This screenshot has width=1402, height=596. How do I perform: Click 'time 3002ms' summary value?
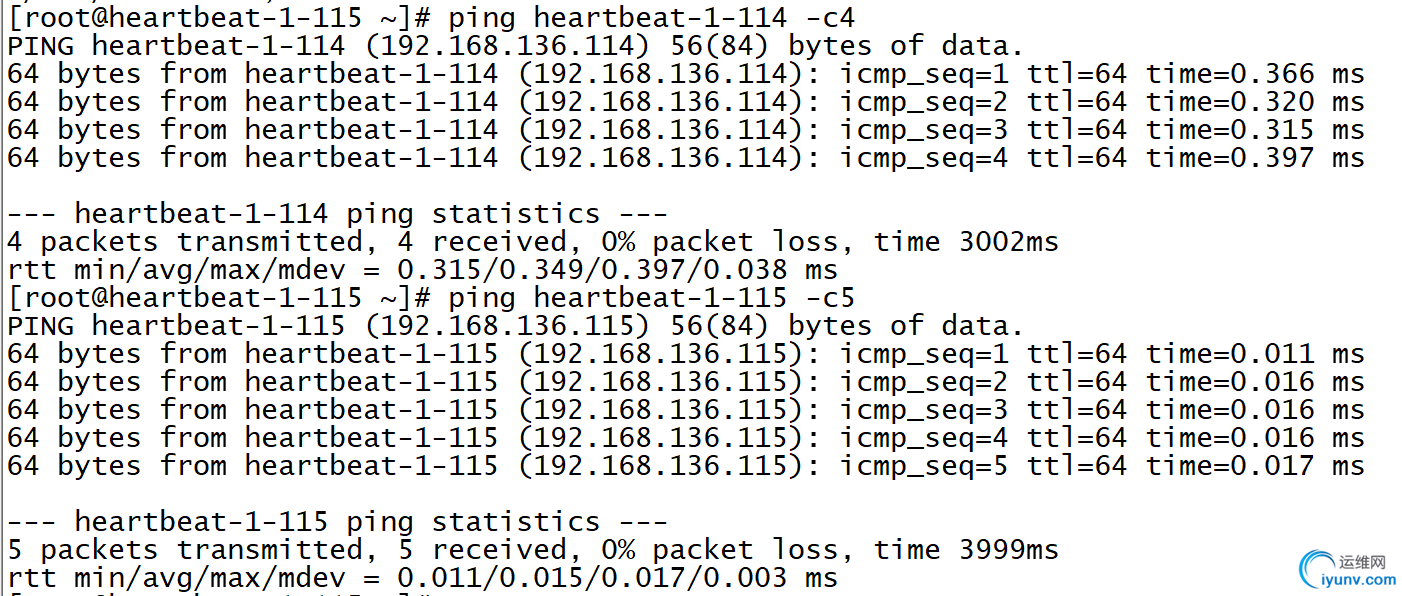966,241
